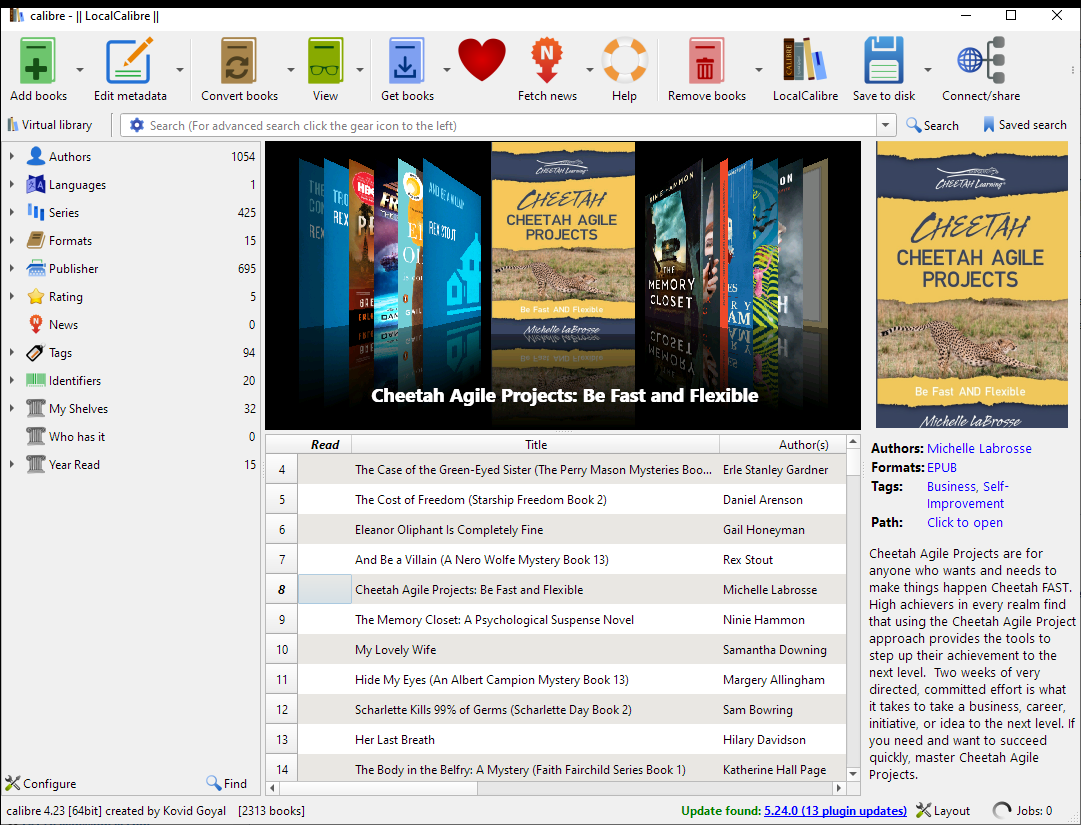Open the LocalCalibre library icon
This screenshot has width=1081, height=825.
(805, 61)
